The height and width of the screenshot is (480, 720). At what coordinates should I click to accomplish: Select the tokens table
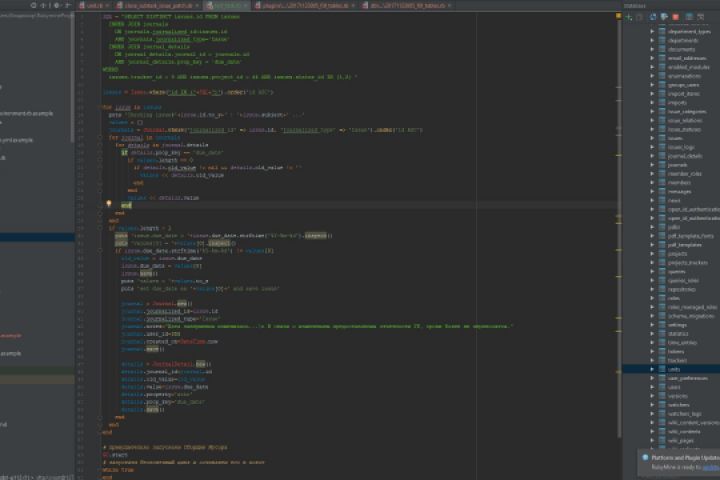[676, 351]
